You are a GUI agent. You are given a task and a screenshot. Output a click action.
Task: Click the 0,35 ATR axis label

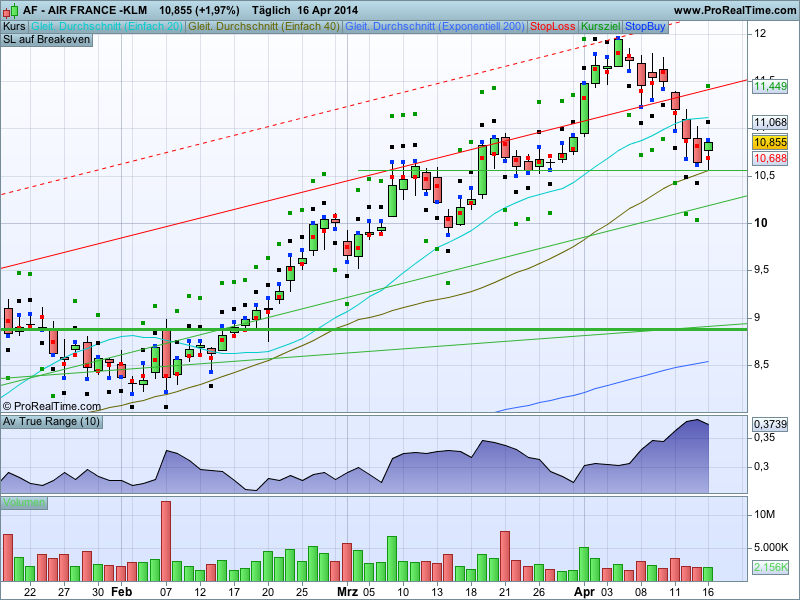764,437
